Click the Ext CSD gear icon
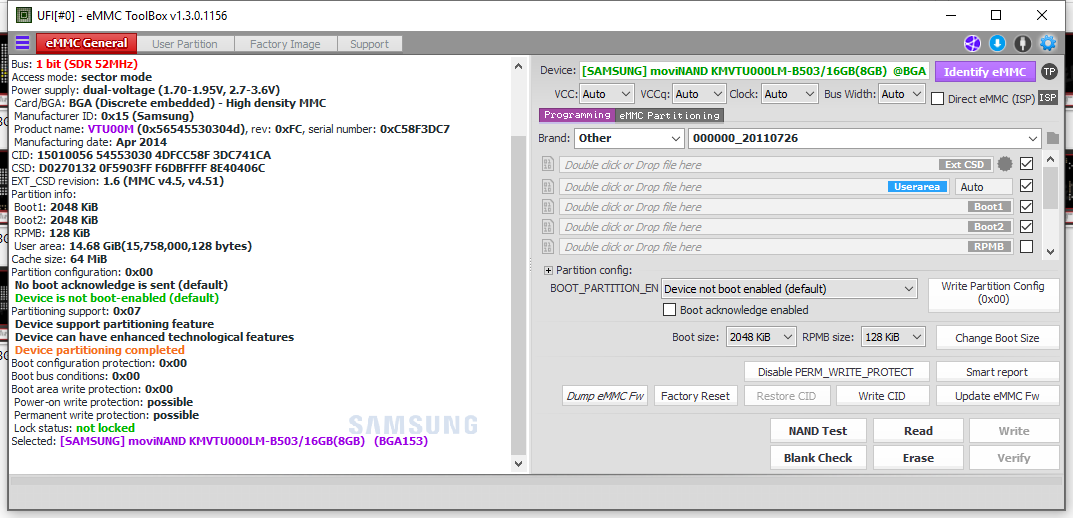 [1004, 165]
